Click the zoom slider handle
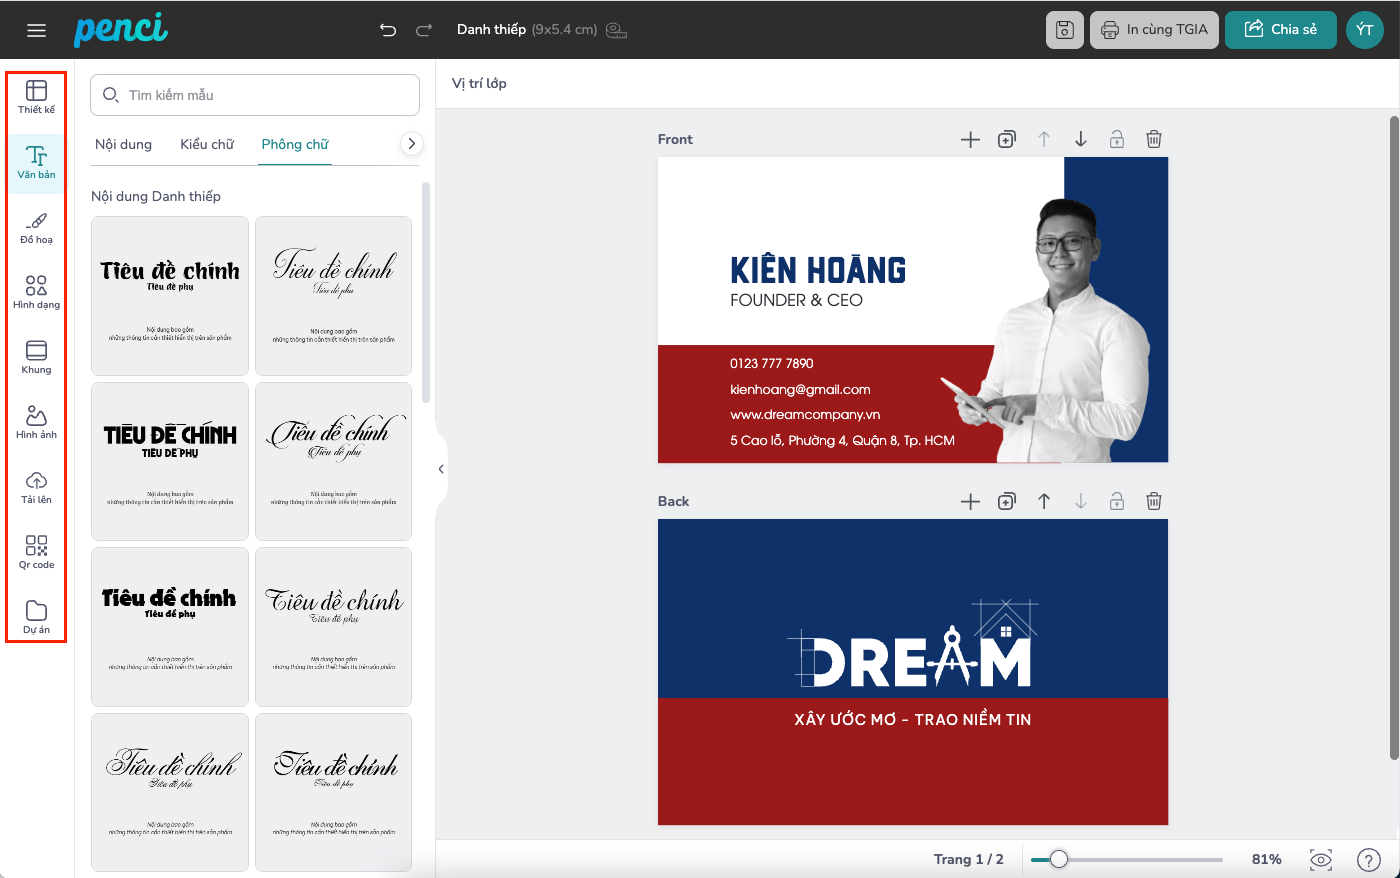Screen dimensions: 1400x878 pyautogui.click(x=1058, y=860)
